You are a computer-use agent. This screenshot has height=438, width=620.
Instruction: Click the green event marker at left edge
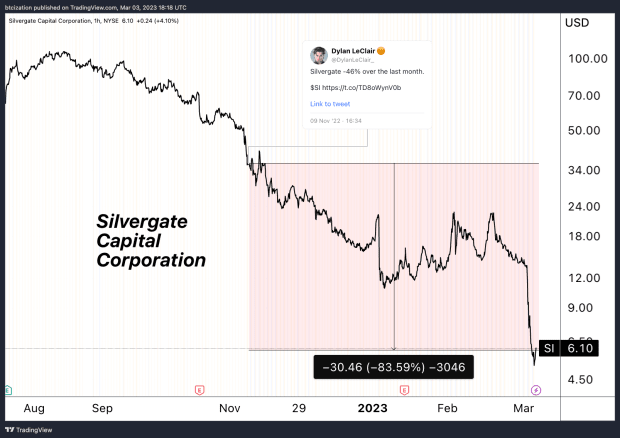[x=8, y=388]
